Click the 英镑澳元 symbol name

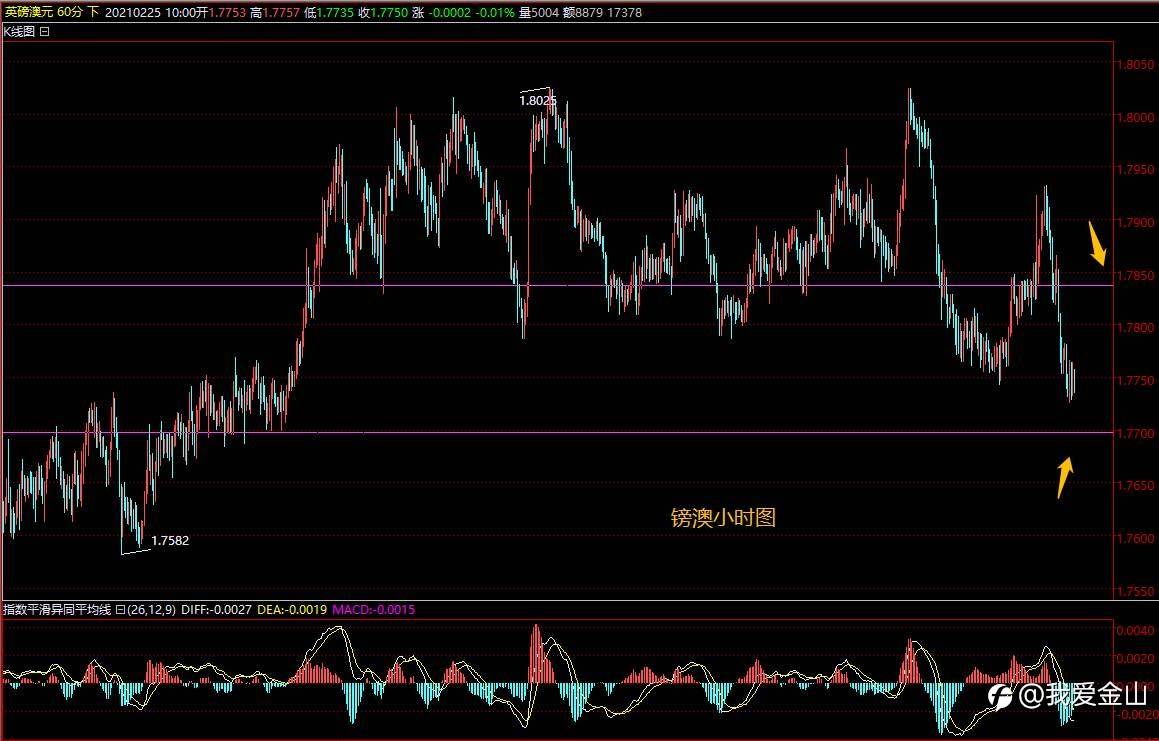point(29,12)
